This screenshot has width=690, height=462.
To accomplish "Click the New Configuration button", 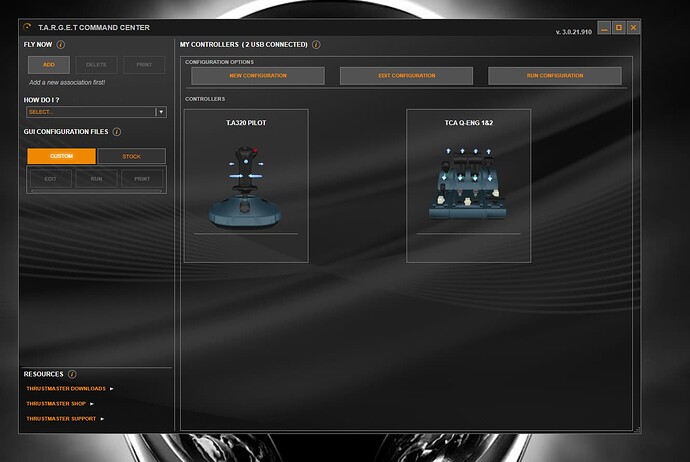I will coord(258,76).
